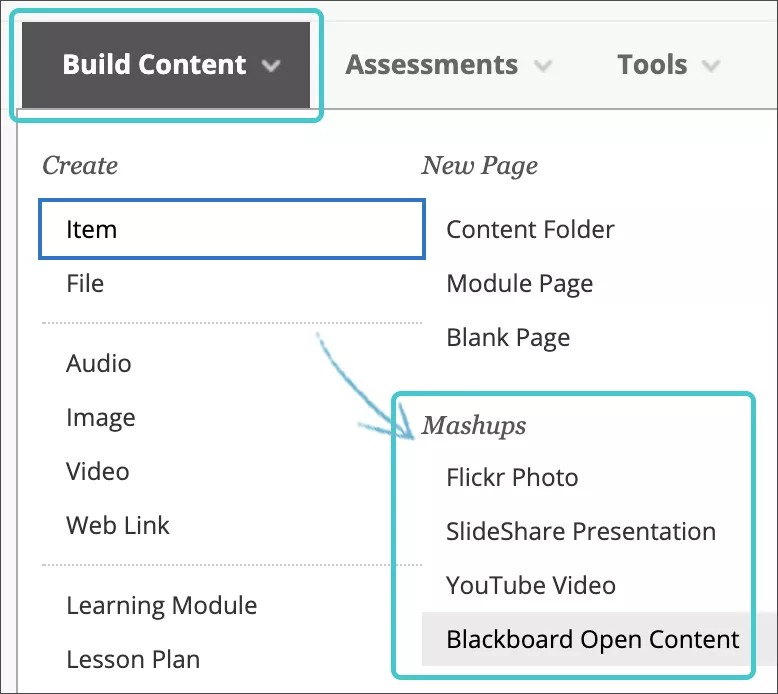The height and width of the screenshot is (694, 778).
Task: Click the Assessments chevron arrow
Action: click(542, 67)
